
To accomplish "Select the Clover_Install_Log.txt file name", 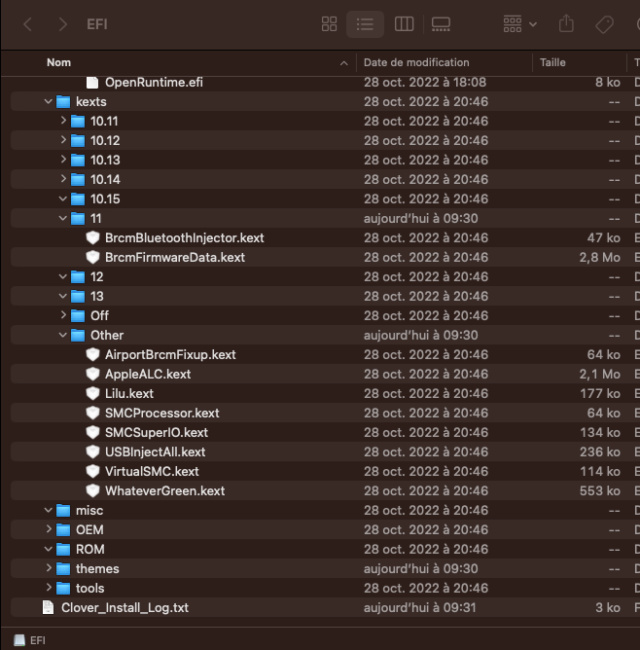I will [125, 608].
